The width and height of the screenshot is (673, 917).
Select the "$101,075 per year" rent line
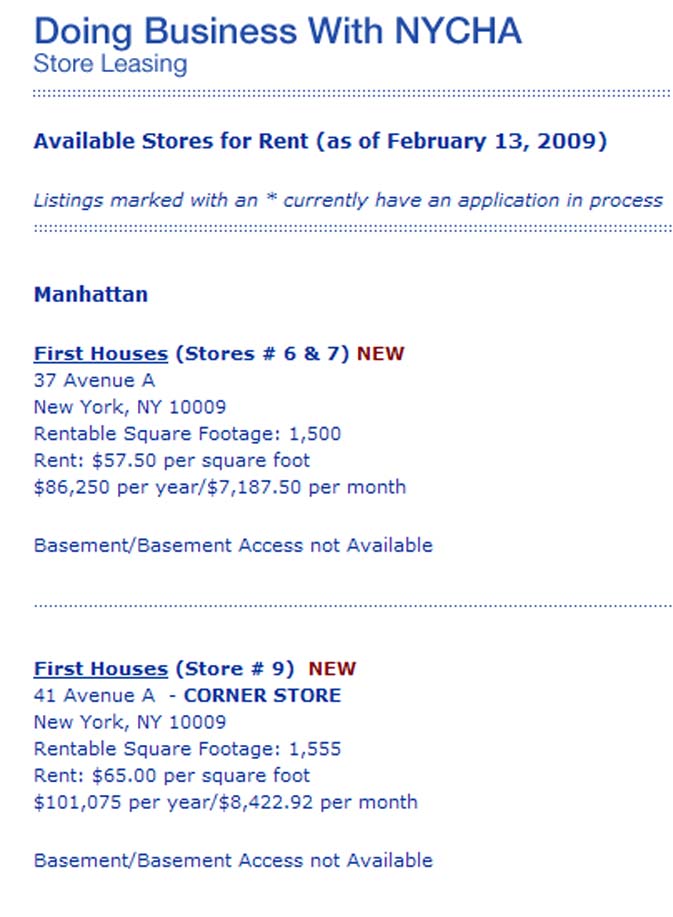tap(225, 802)
